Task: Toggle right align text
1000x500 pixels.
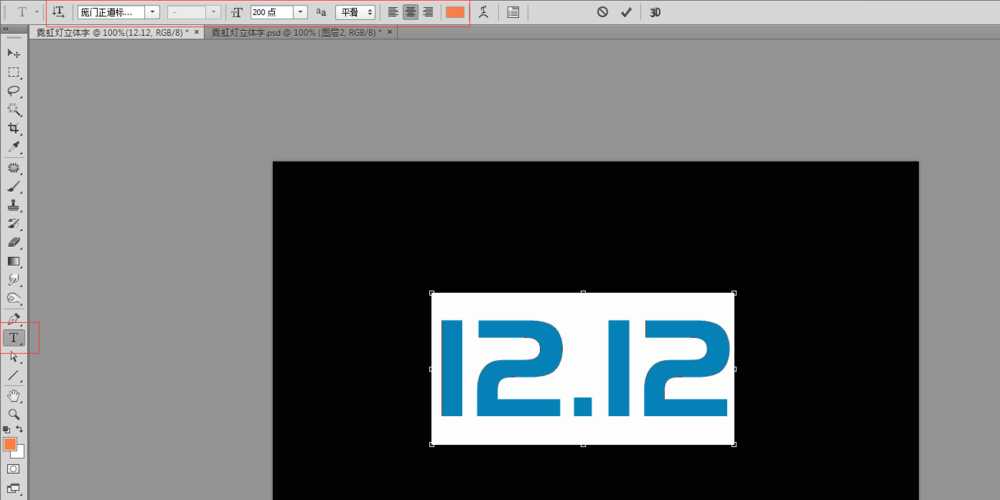Action: coord(428,12)
